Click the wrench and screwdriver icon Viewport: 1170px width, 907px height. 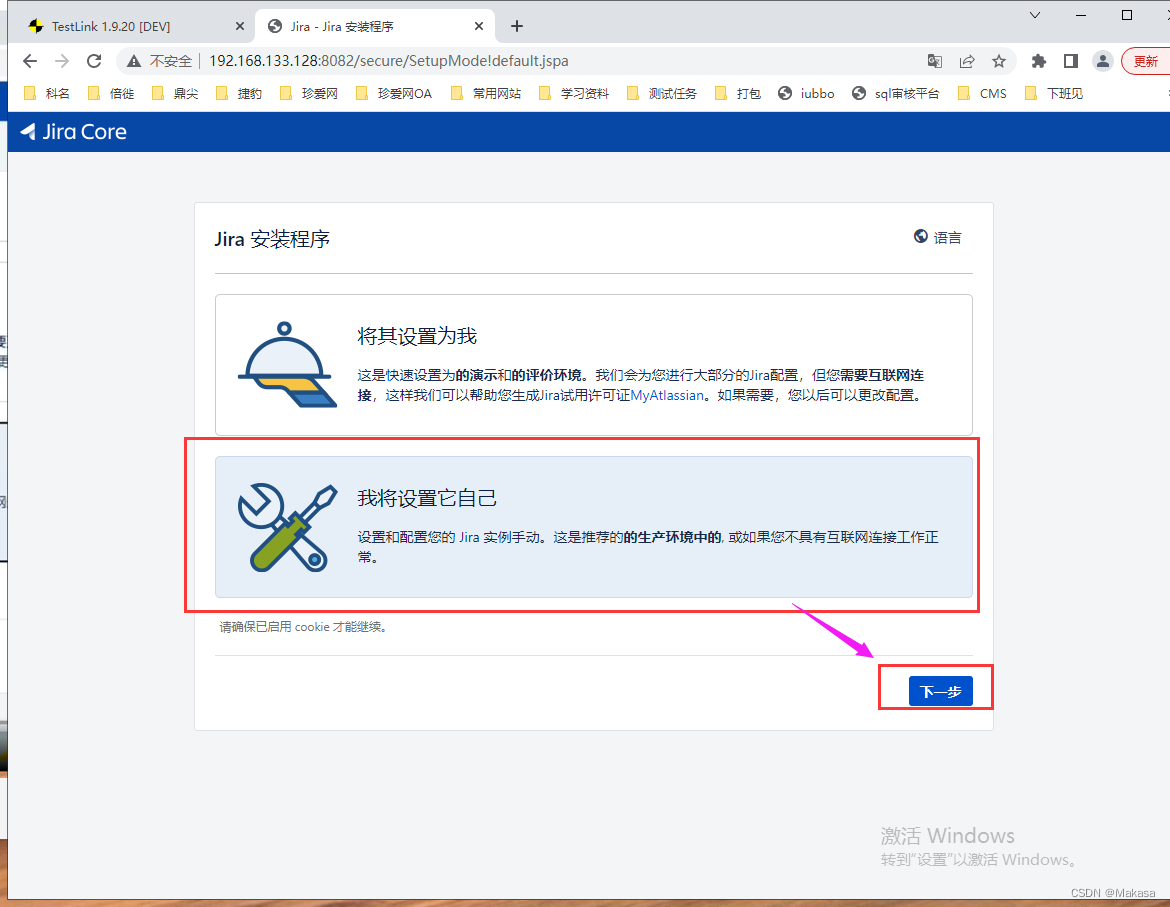point(287,528)
